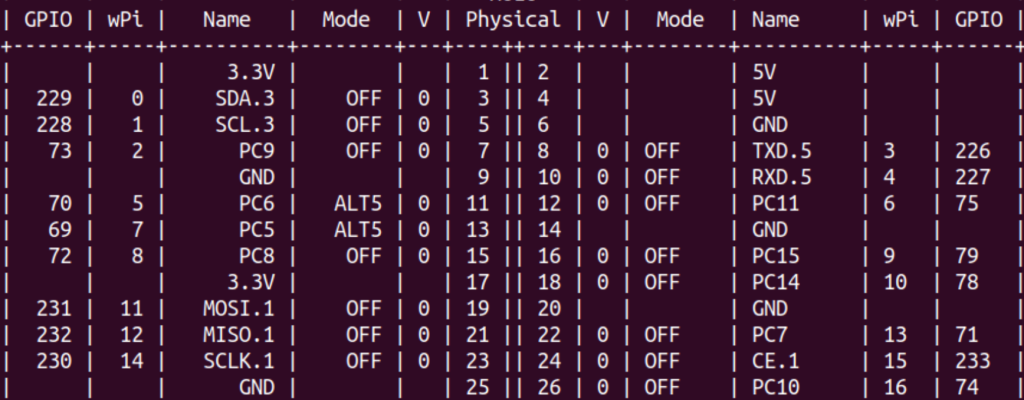
Task: Select GPIO number 229
Action: point(54,99)
